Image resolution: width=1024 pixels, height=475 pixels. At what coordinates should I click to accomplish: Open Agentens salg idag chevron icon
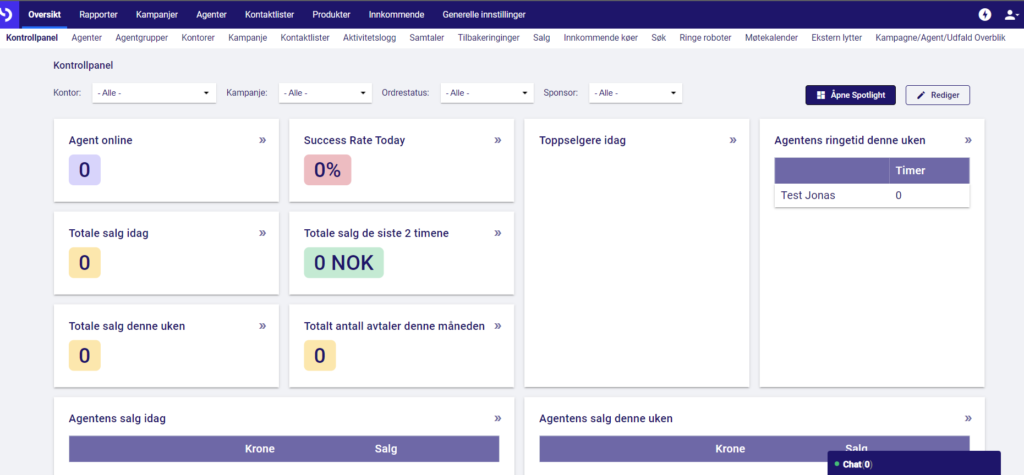[x=498, y=418]
